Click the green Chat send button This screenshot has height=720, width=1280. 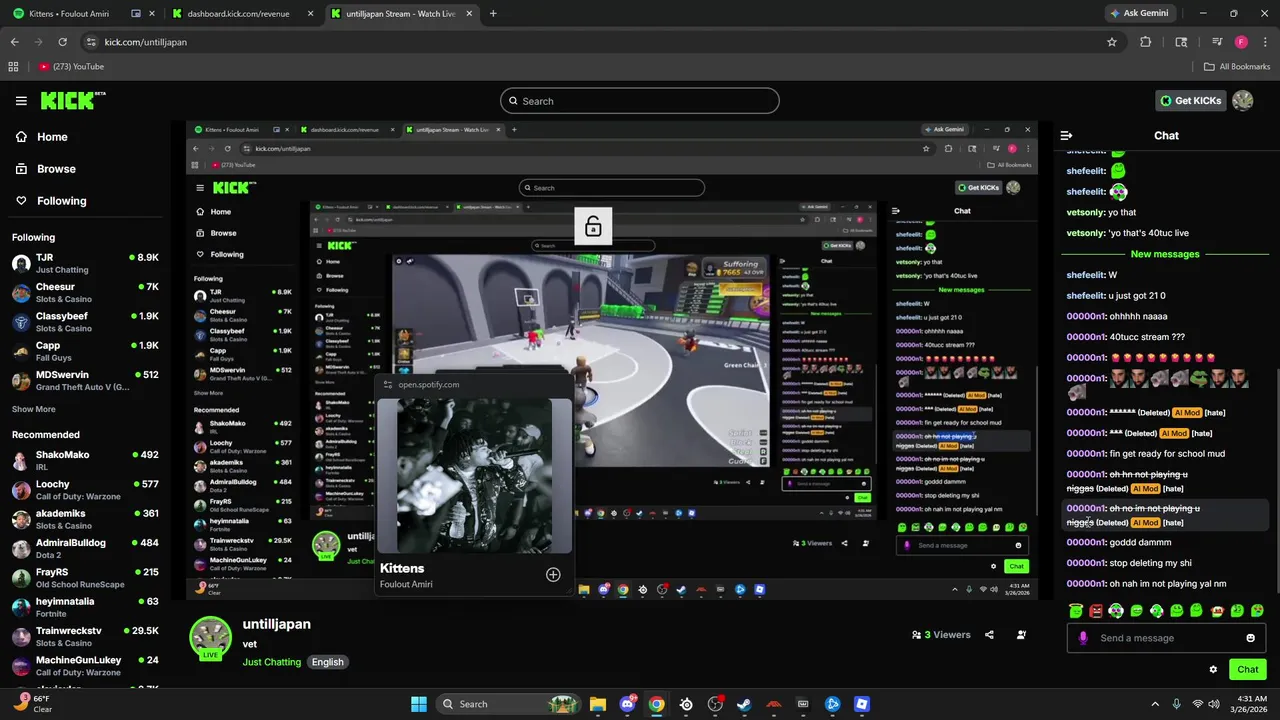1247,669
